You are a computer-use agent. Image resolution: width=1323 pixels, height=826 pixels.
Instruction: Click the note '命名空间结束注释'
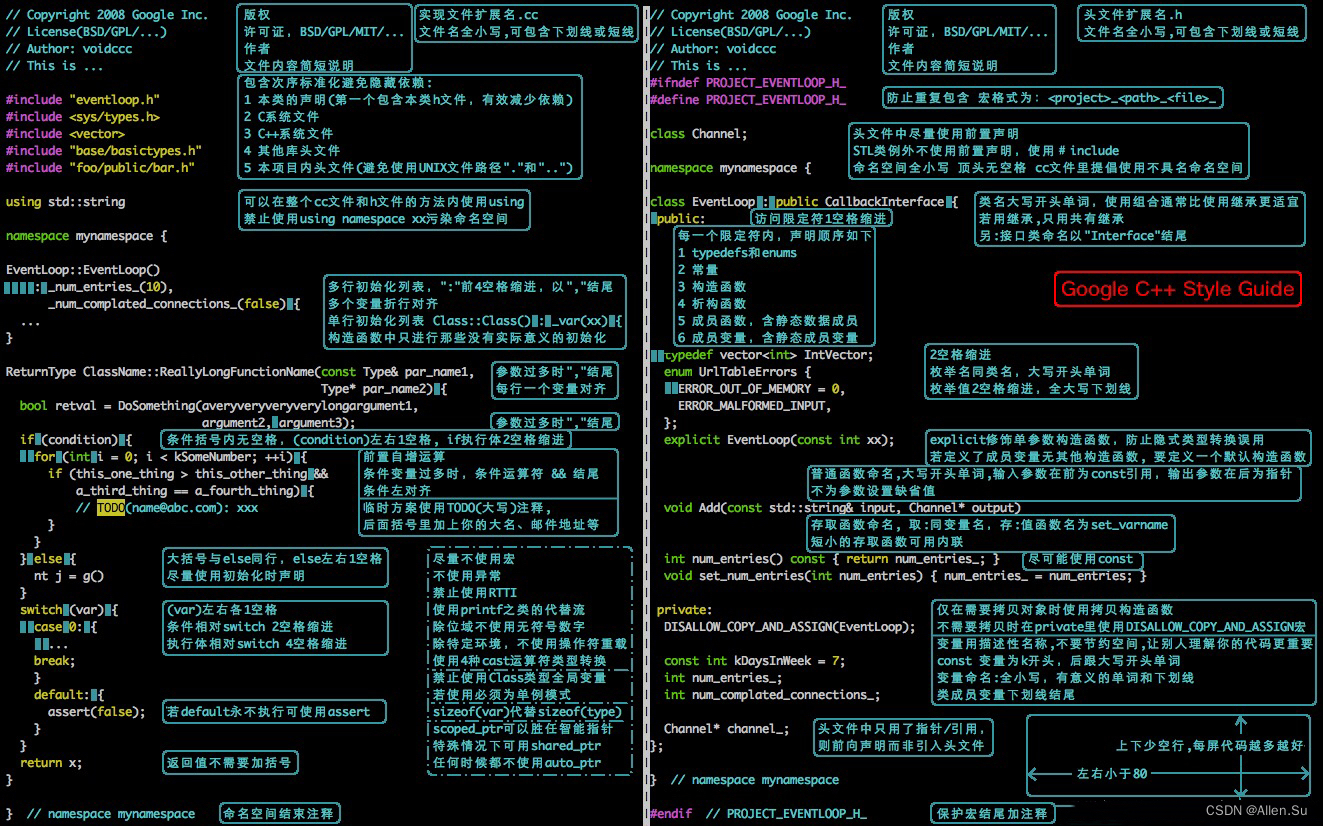pyautogui.click(x=279, y=814)
